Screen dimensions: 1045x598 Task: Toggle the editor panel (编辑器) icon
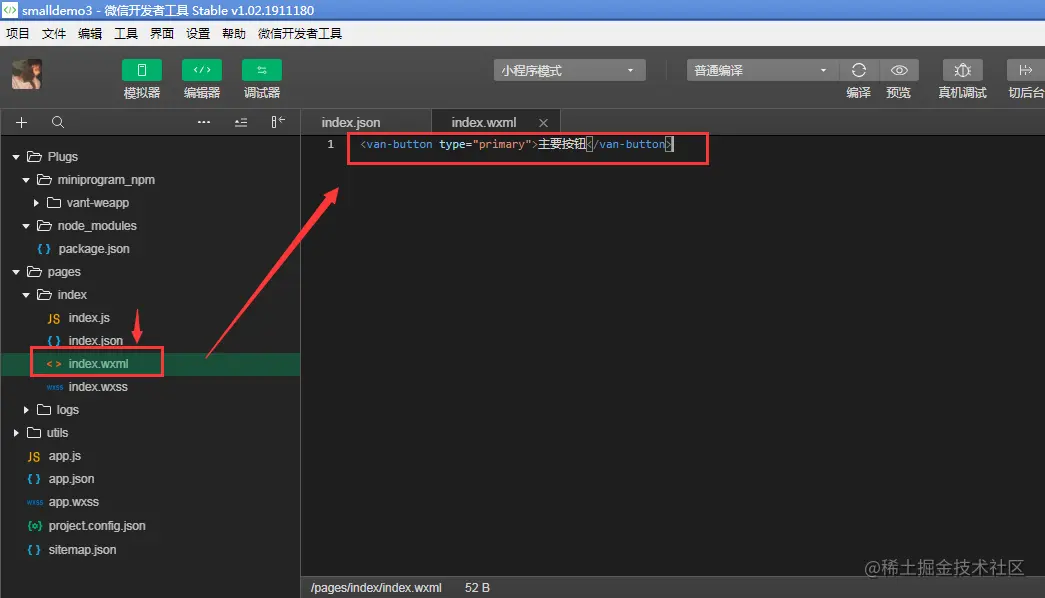click(x=202, y=70)
